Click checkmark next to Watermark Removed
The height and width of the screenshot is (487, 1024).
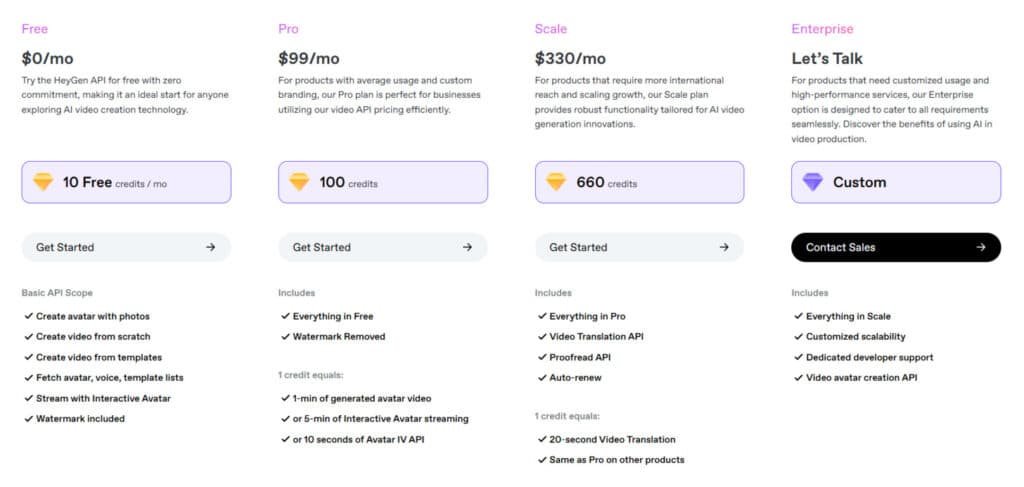tap(284, 336)
